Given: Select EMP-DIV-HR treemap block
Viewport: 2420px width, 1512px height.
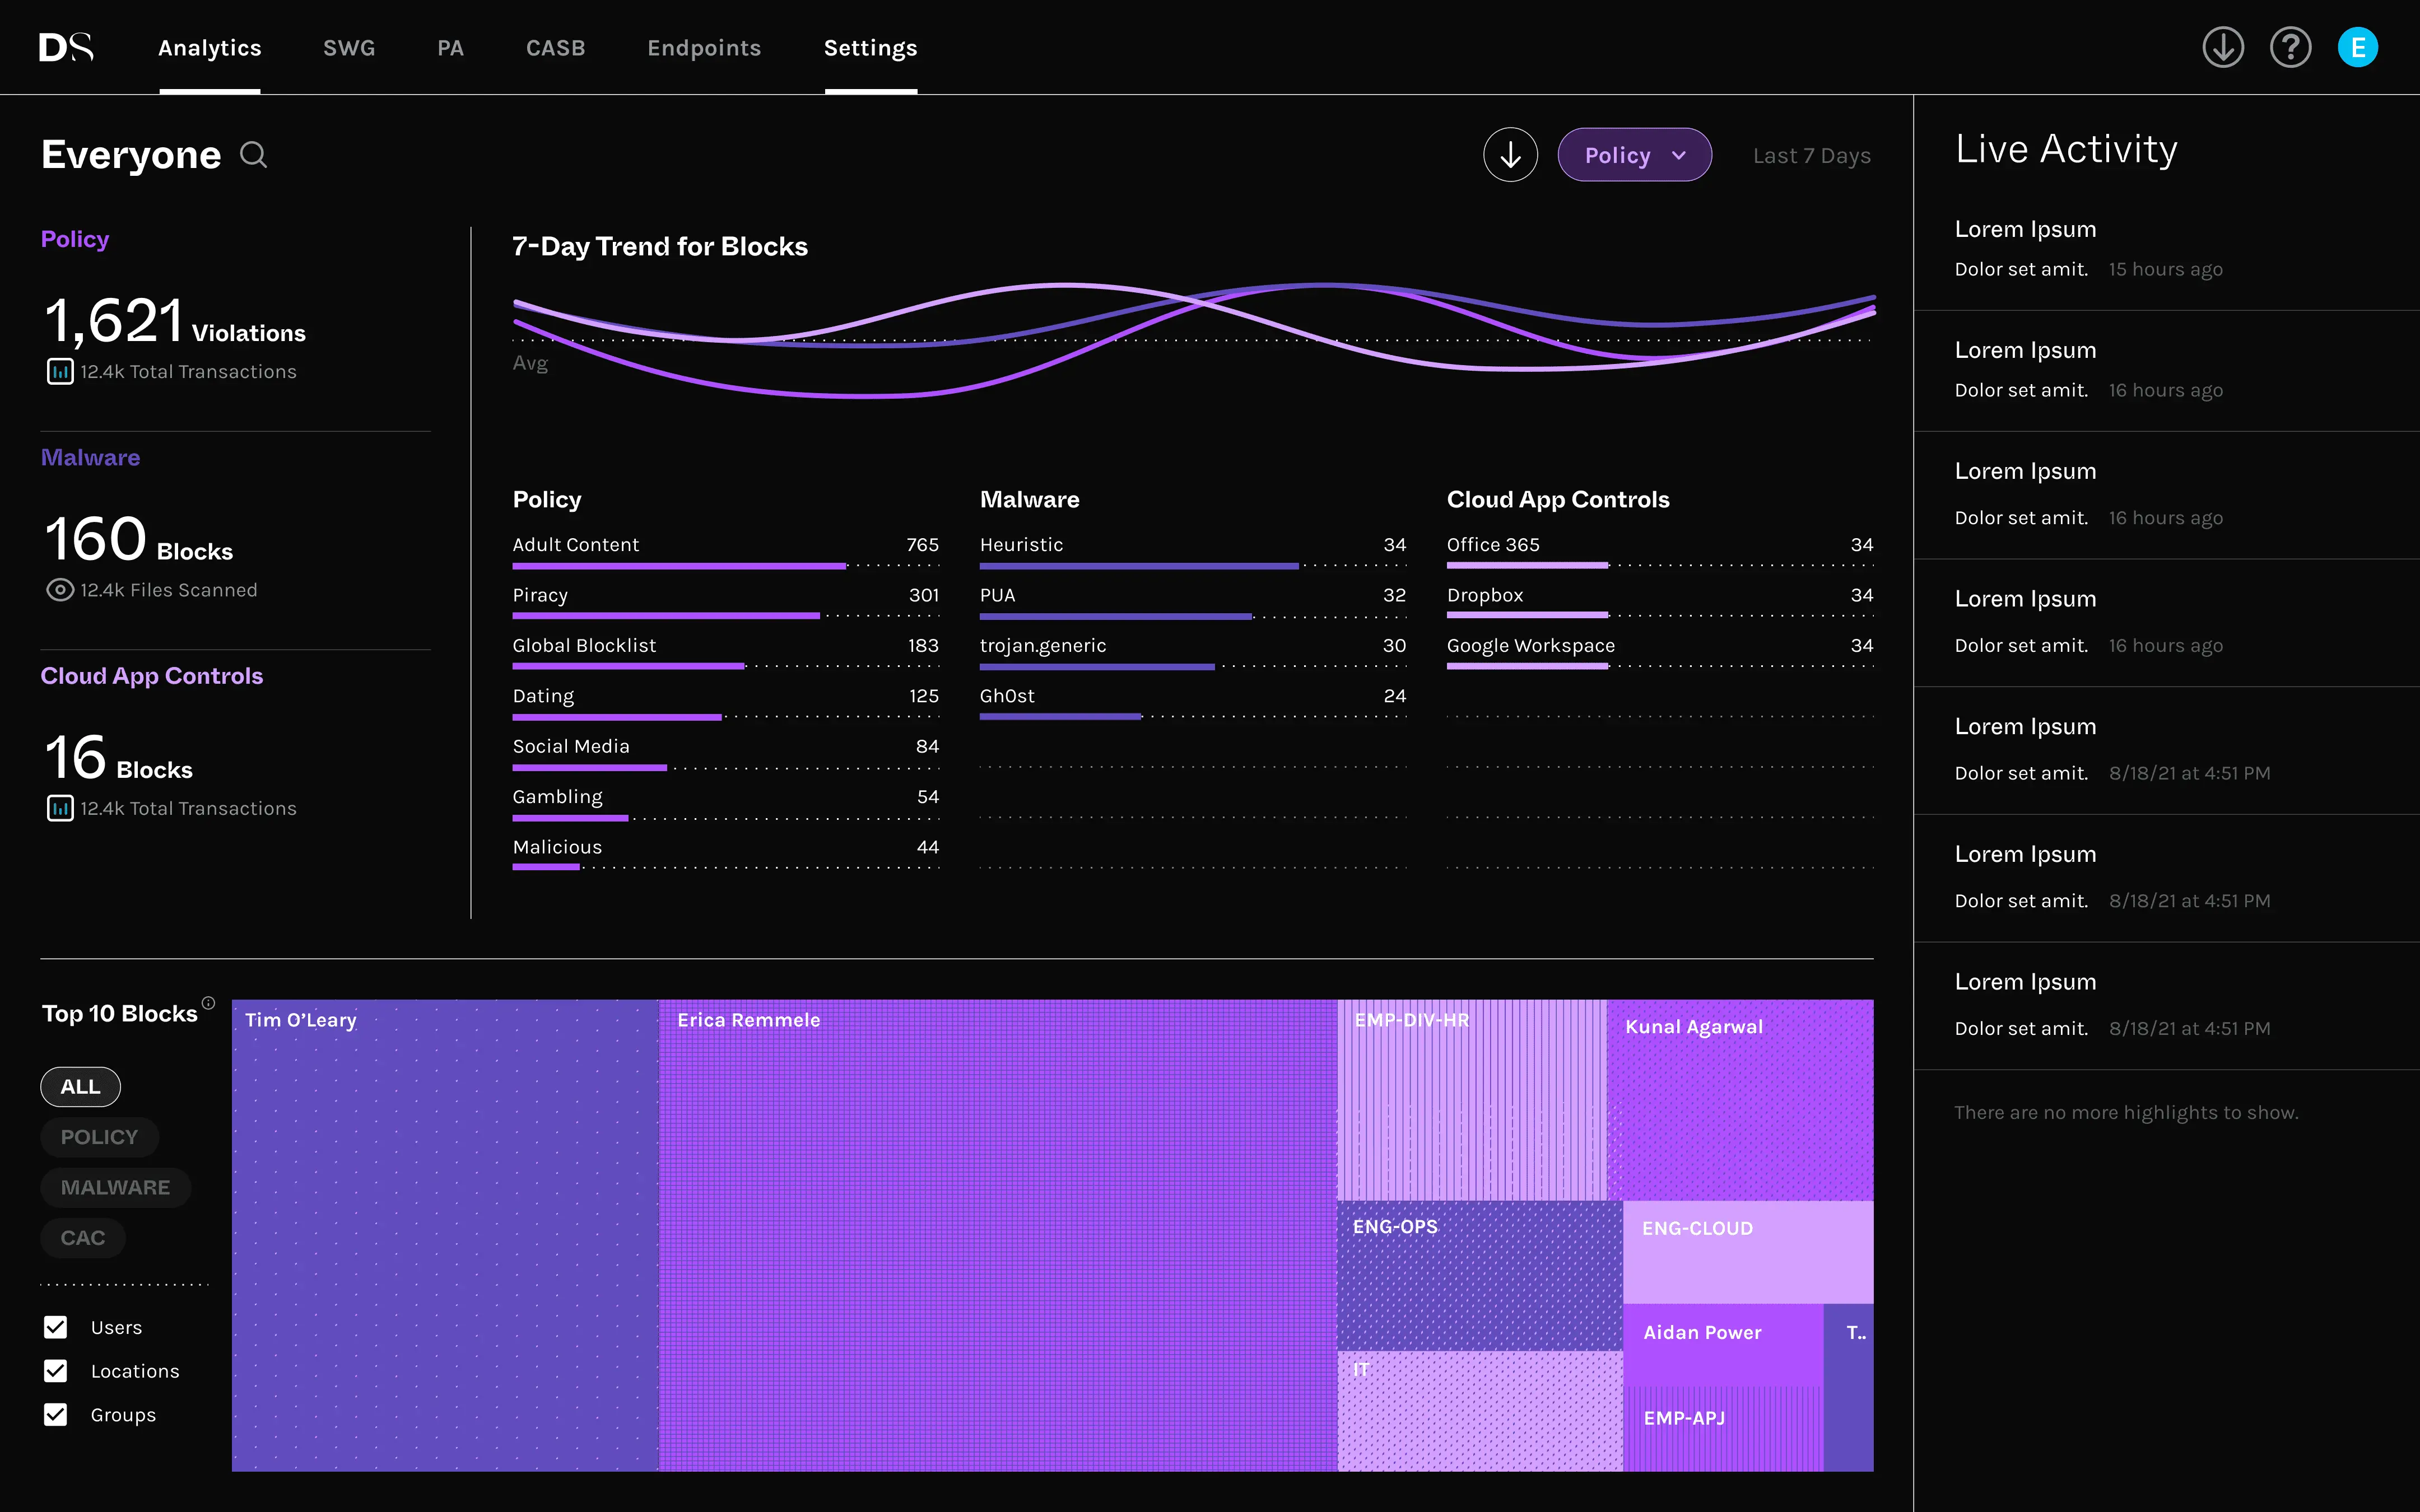Looking at the screenshot, I should 1472,1100.
